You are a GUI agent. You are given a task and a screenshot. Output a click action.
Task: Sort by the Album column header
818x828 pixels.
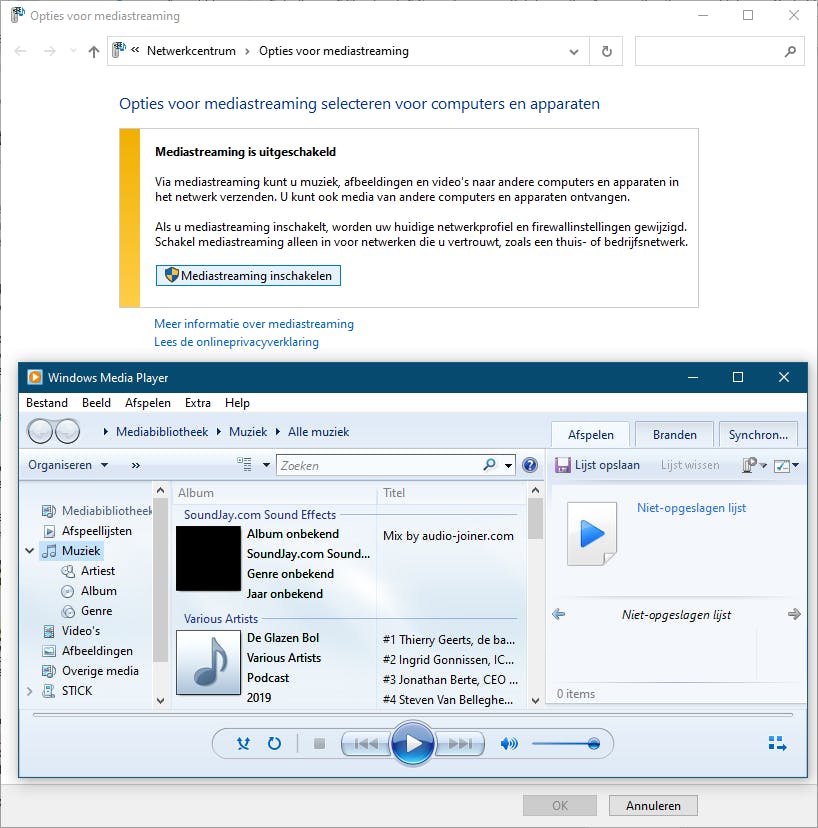(275, 493)
